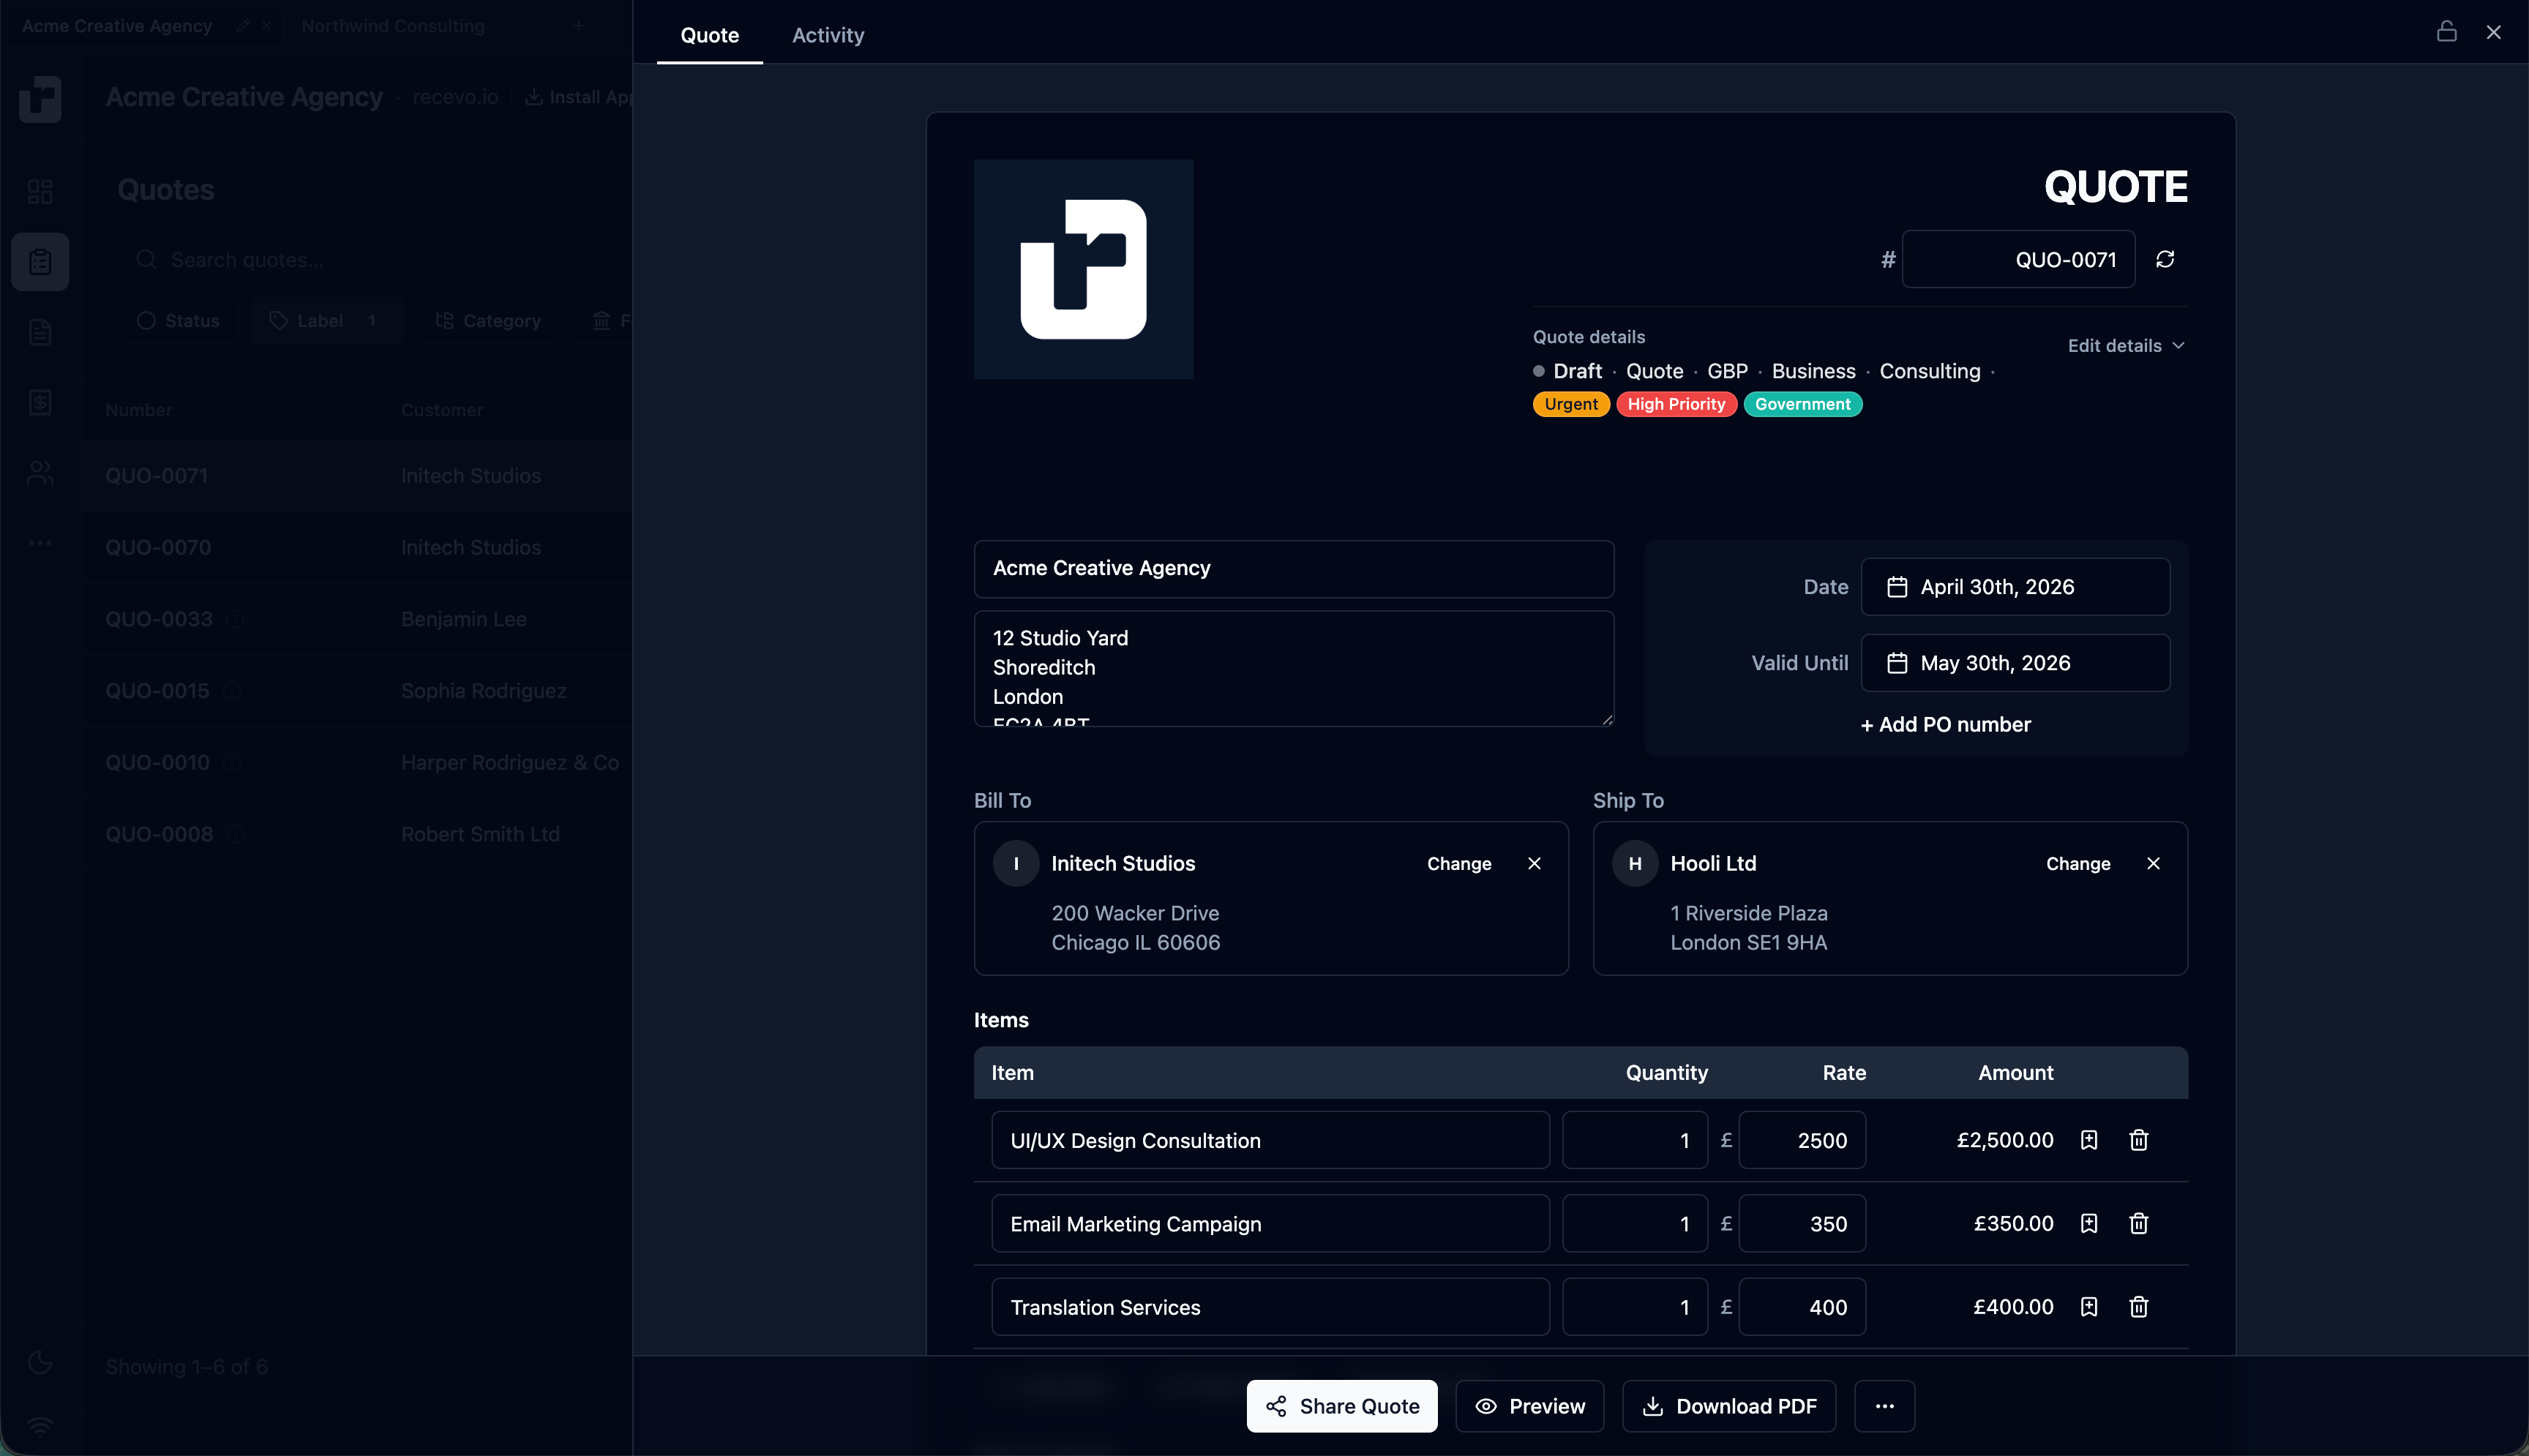Viewport: 2529px width, 1456px height.
Task: Open the sidebar list document icon below invoices
Action: click(x=40, y=402)
